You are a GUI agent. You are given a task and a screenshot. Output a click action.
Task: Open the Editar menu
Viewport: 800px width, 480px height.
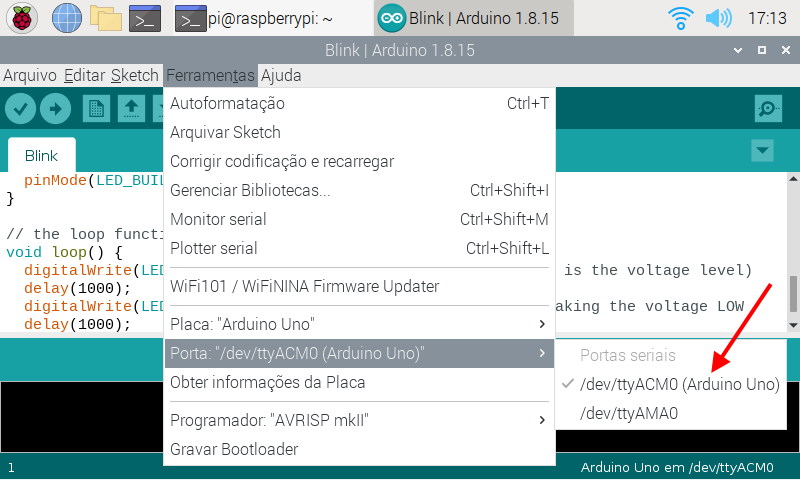84,75
